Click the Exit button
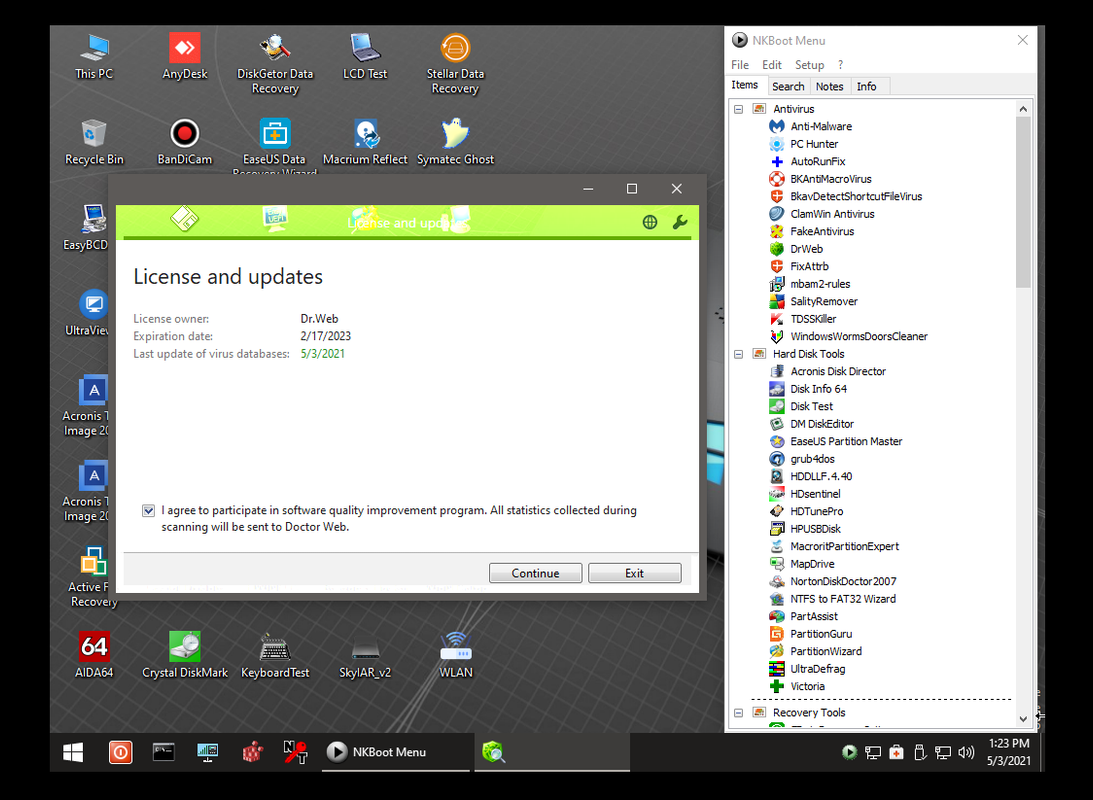The image size is (1093, 800). coord(634,573)
